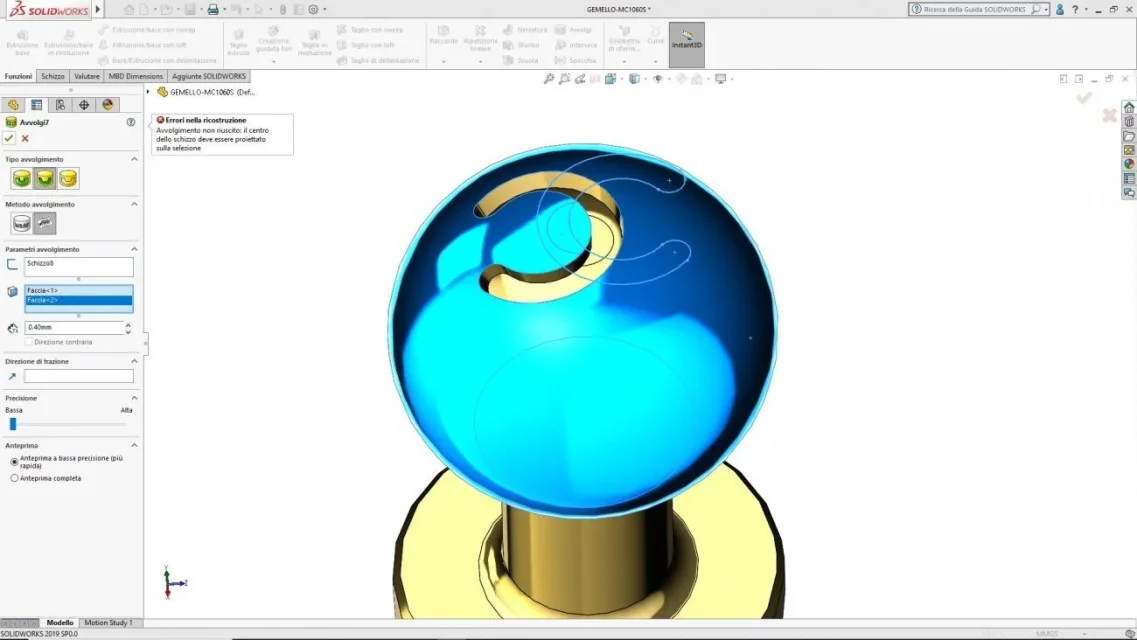
Task: Expand the GEMELLO-MC1060S feature tree
Action: tap(149, 92)
